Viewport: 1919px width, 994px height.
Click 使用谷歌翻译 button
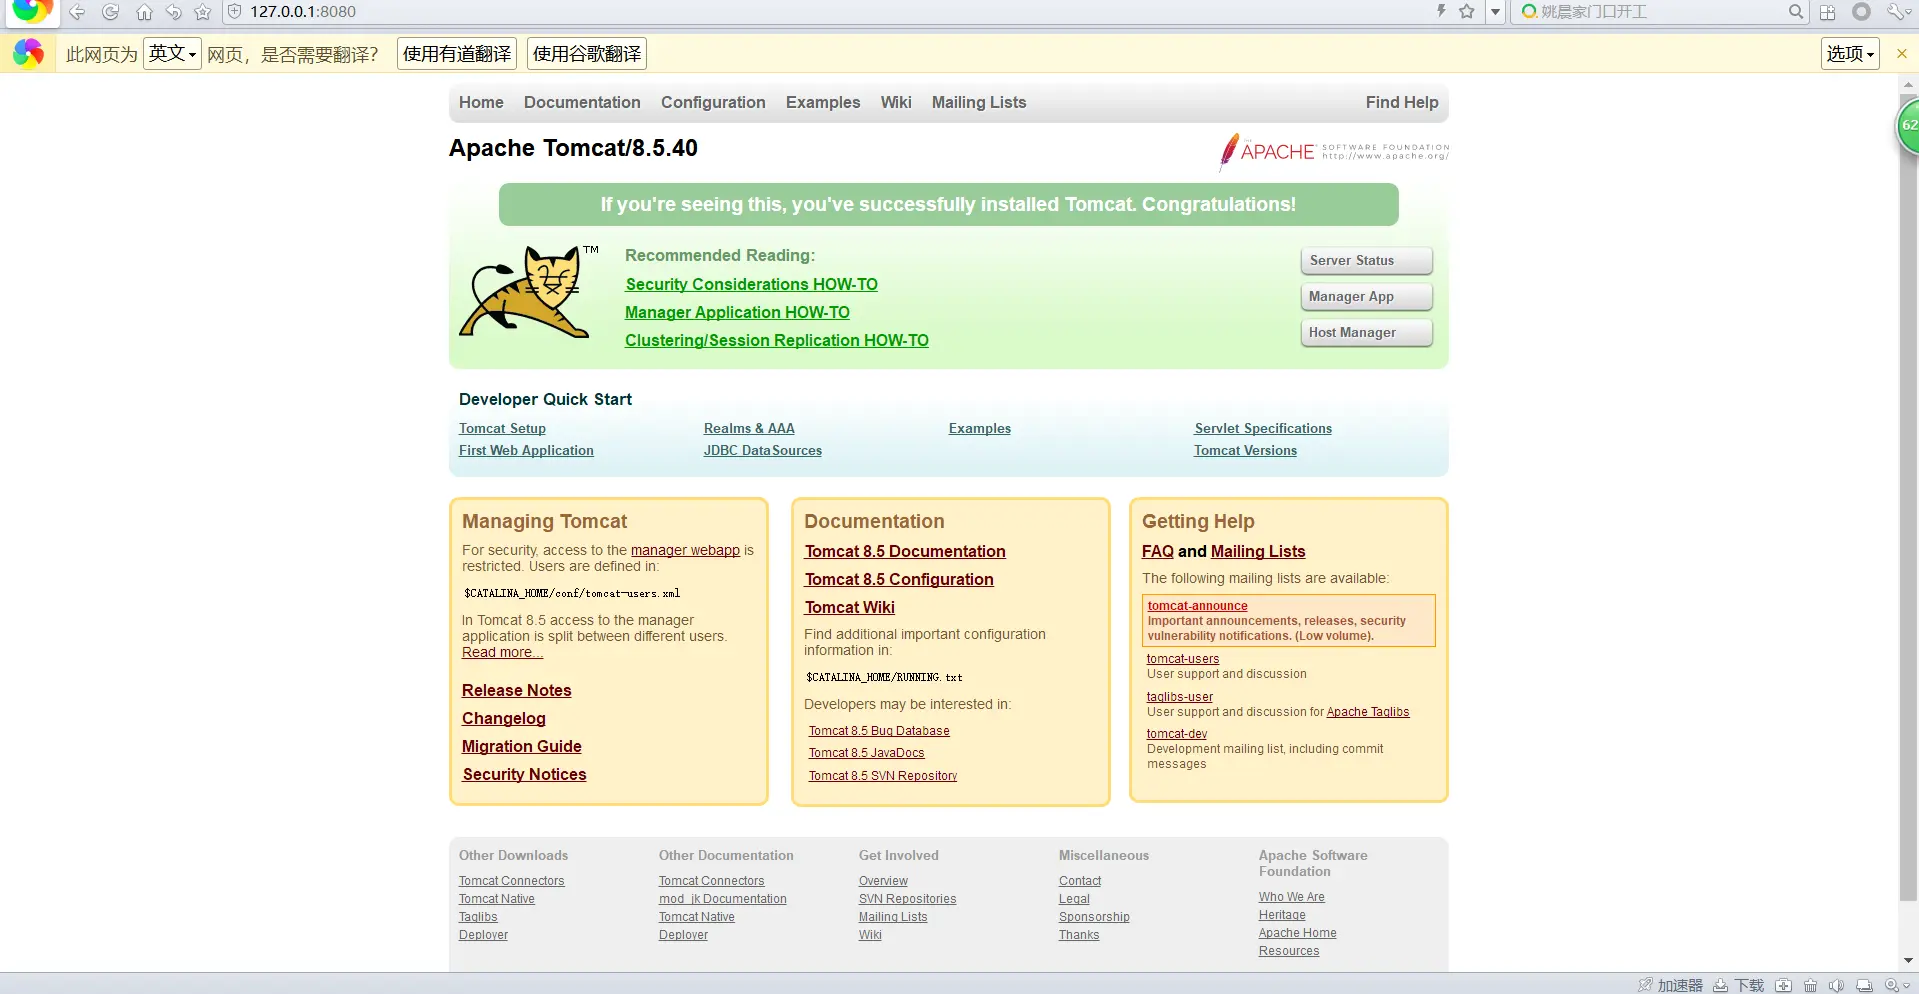tap(587, 54)
